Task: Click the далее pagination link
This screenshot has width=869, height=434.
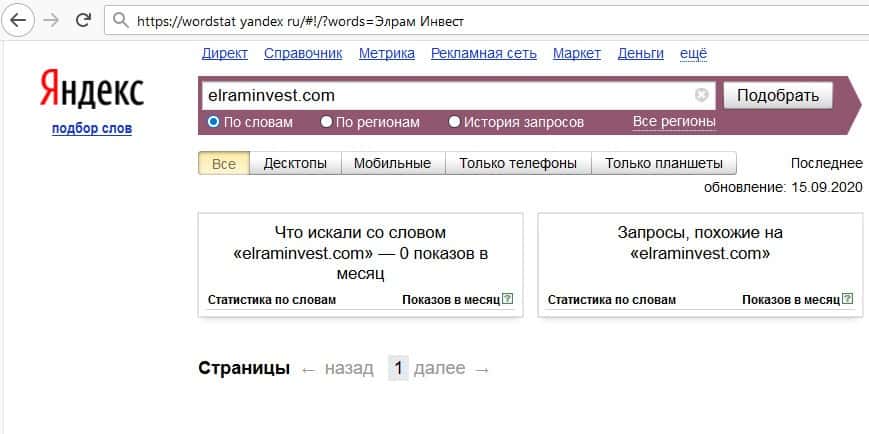Action: 439,368
